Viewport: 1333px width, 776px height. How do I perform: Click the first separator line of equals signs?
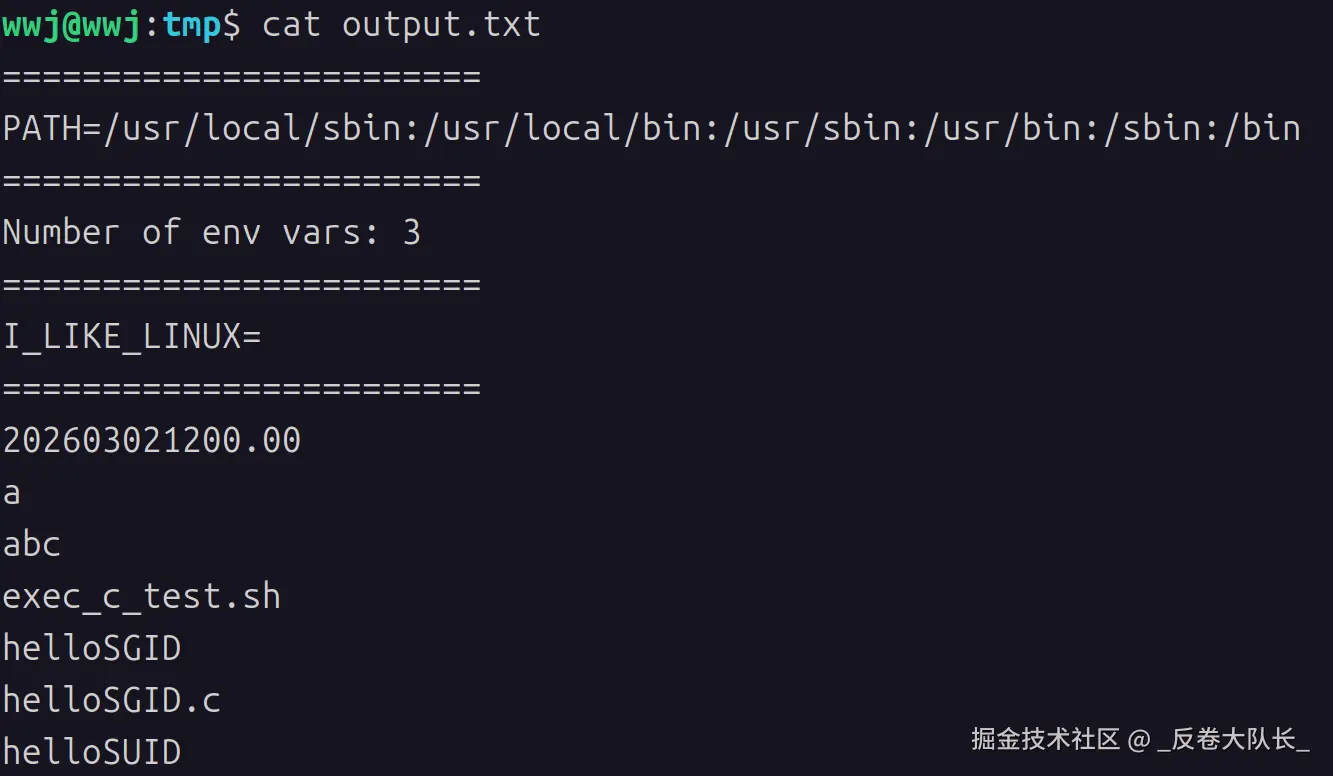(x=241, y=77)
